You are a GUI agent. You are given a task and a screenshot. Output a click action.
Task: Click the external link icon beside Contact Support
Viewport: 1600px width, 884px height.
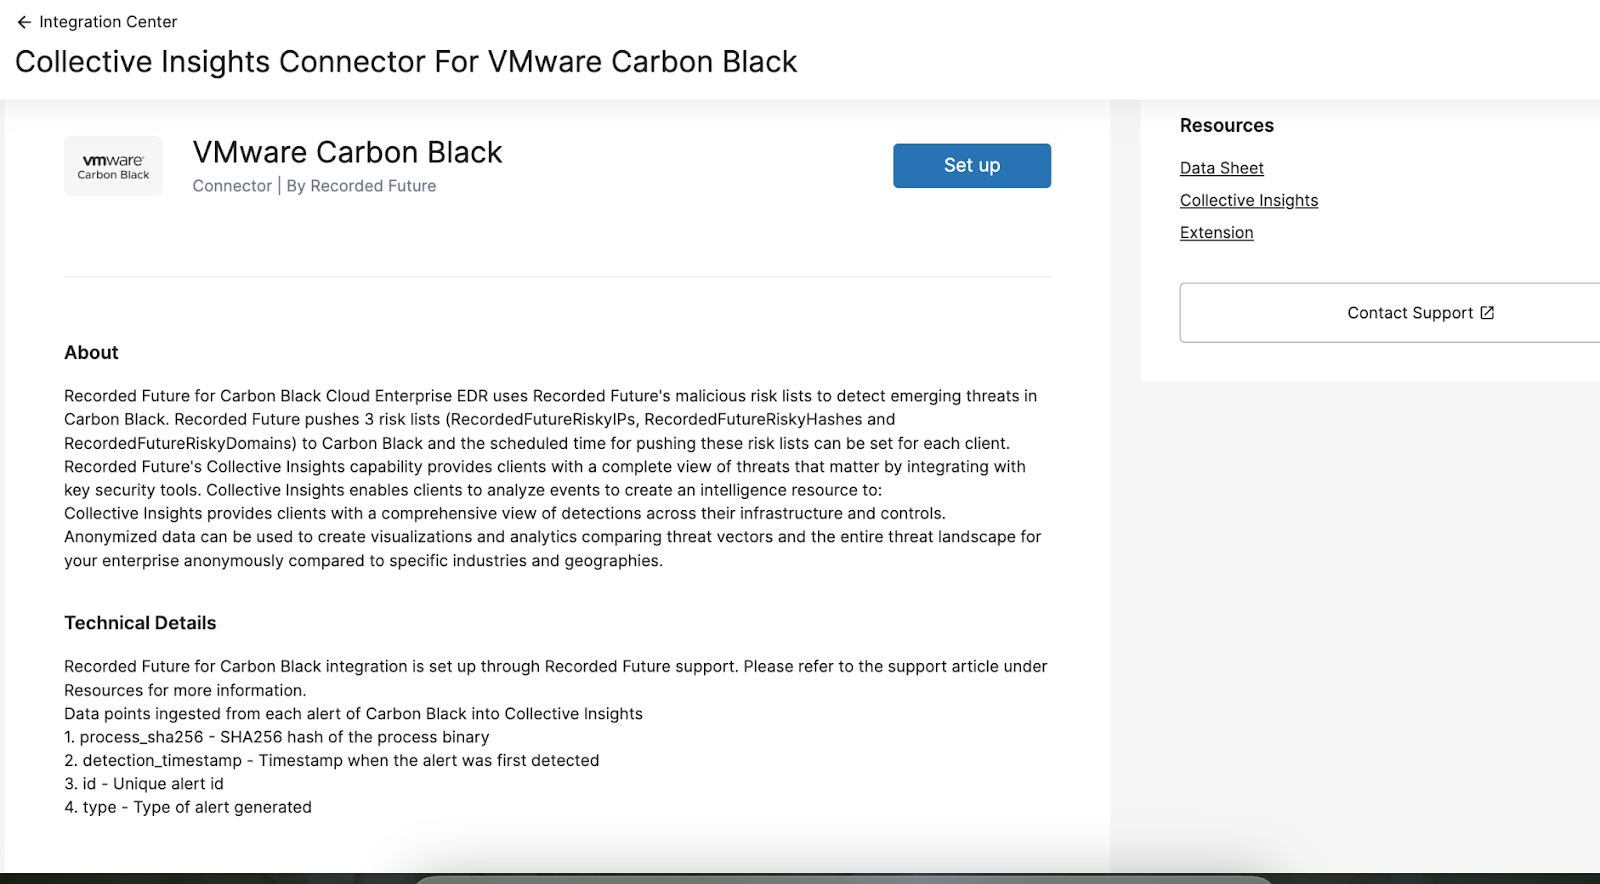tap(1487, 313)
